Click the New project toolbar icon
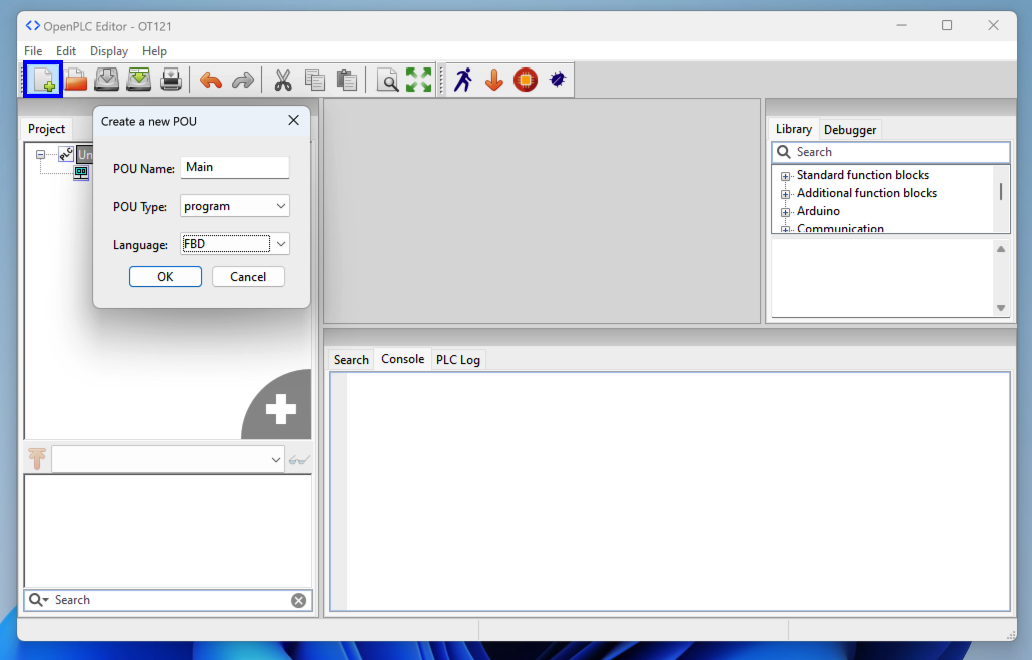1032x660 pixels. point(43,80)
